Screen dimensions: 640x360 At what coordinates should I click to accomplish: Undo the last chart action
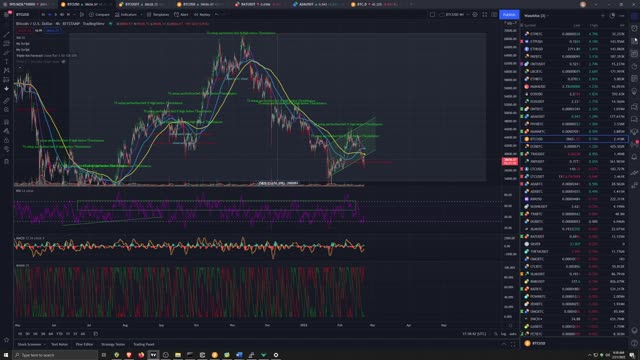pyautogui.click(x=217, y=15)
